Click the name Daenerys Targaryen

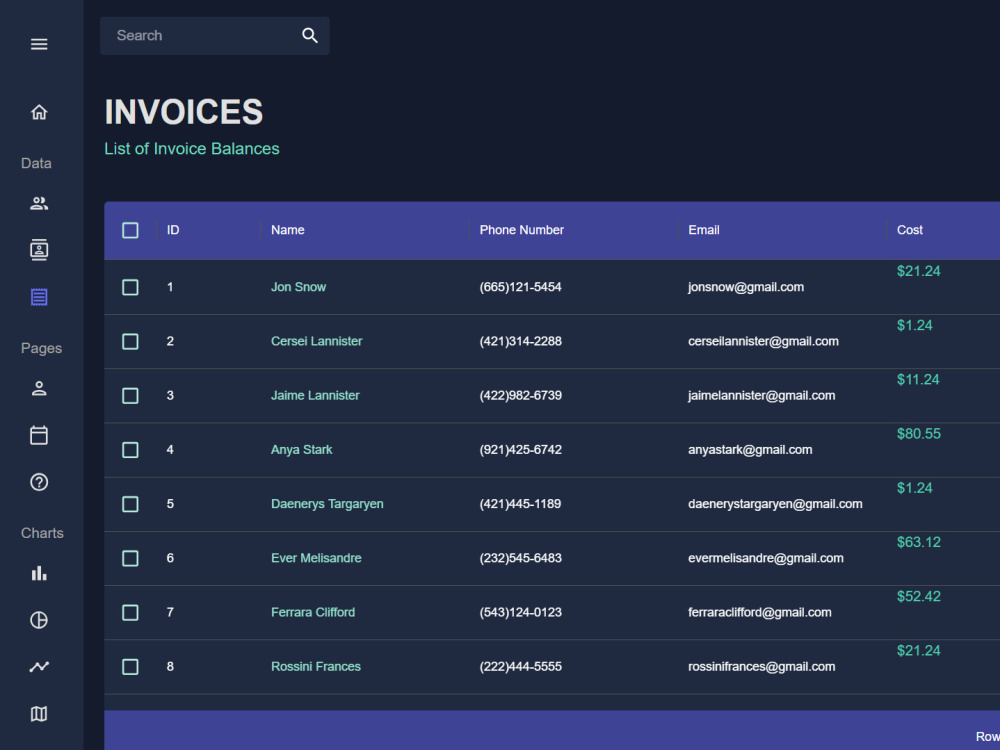coord(327,504)
